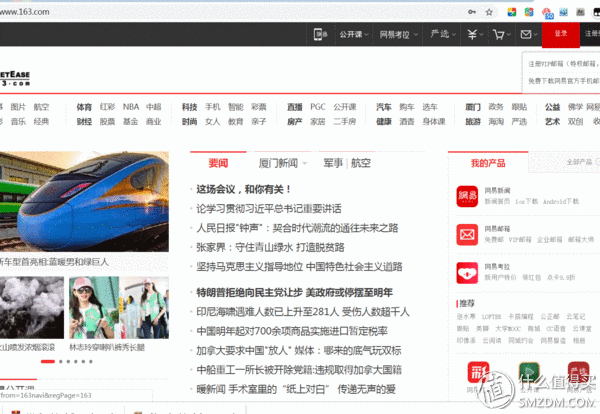The width and height of the screenshot is (600, 414).
Task: Open the 房产 real estate channel link
Action: click(295, 122)
